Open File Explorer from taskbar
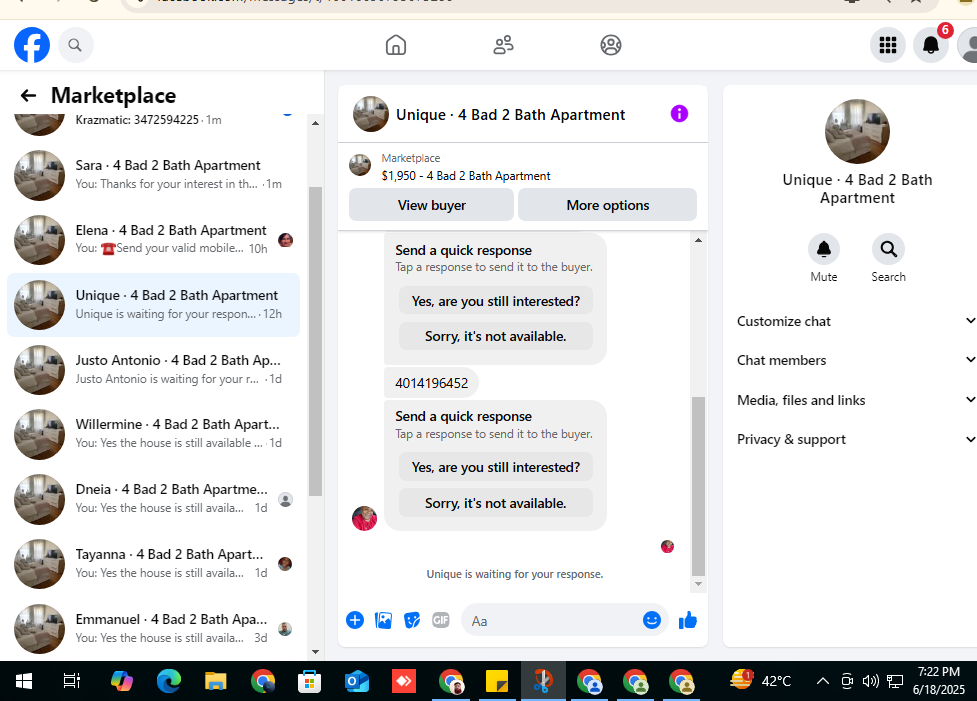Viewport: 977px width, 701px height. [216, 681]
